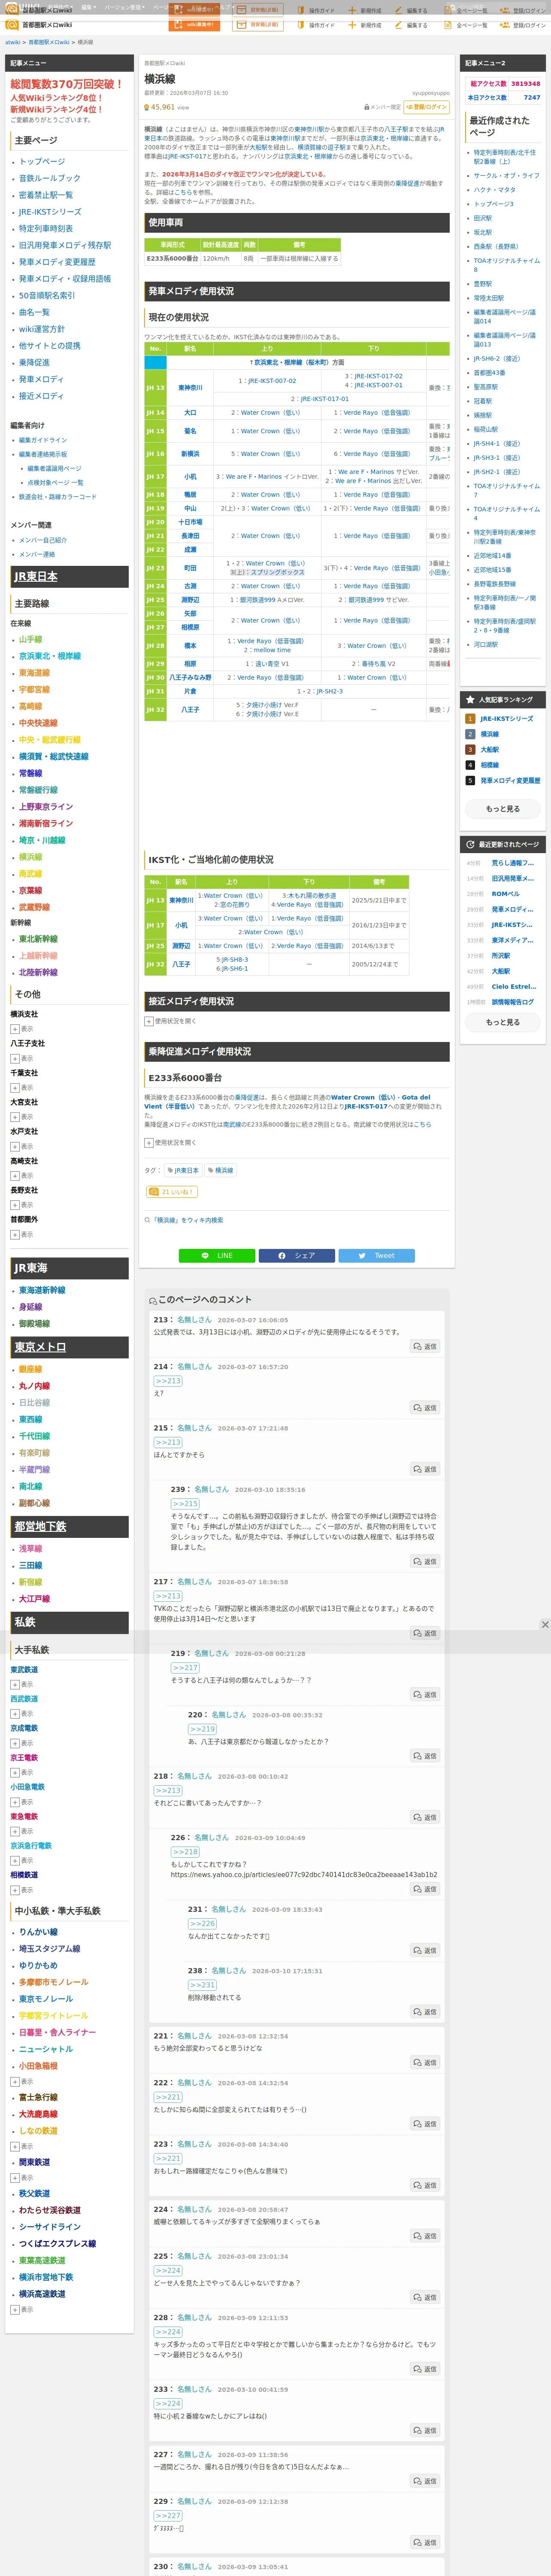
Task: Reply to comment 221
Action: (425, 2062)
